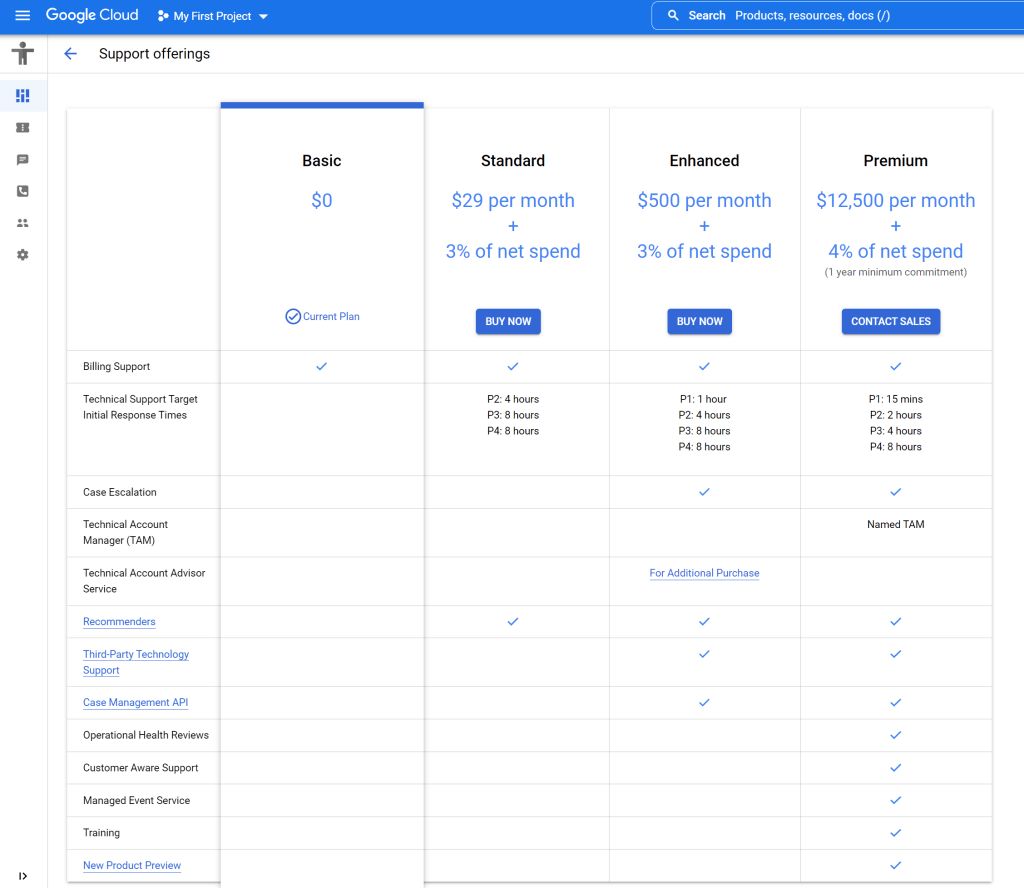Click the Support offerings page title
Screen dimensions: 1024x888
pos(155,54)
